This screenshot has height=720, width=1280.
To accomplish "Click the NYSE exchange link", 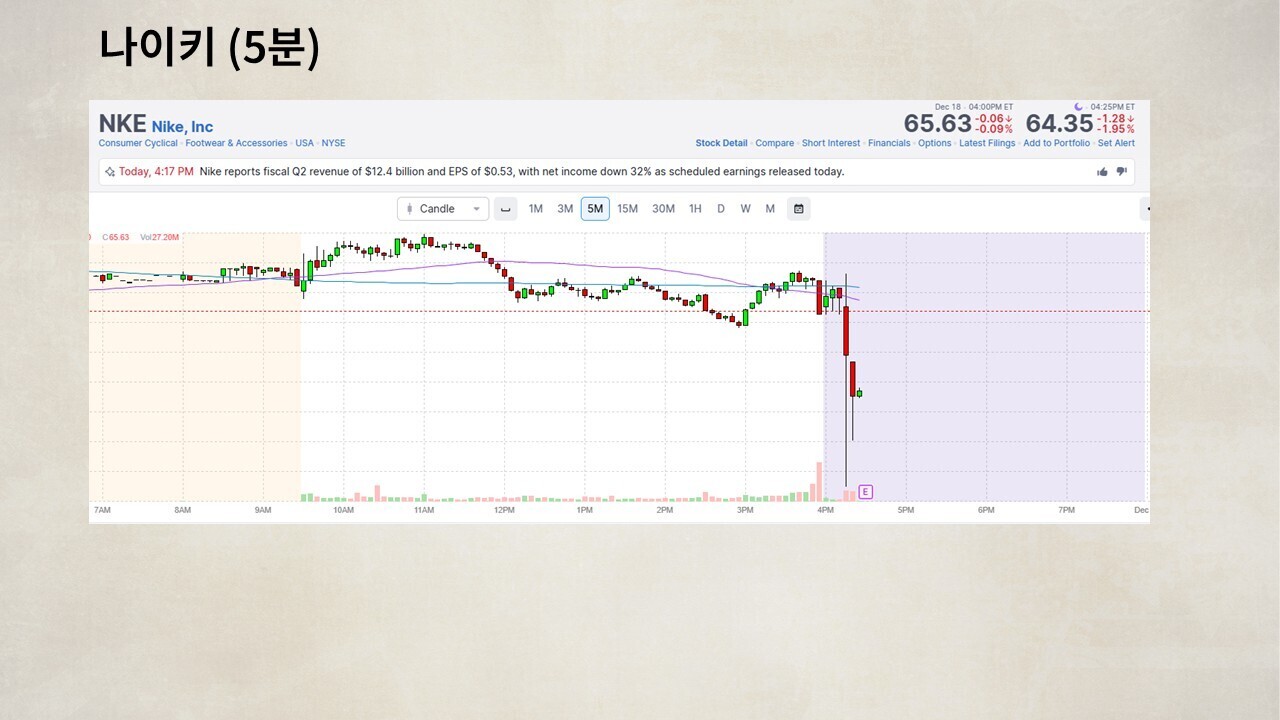I will (333, 143).
